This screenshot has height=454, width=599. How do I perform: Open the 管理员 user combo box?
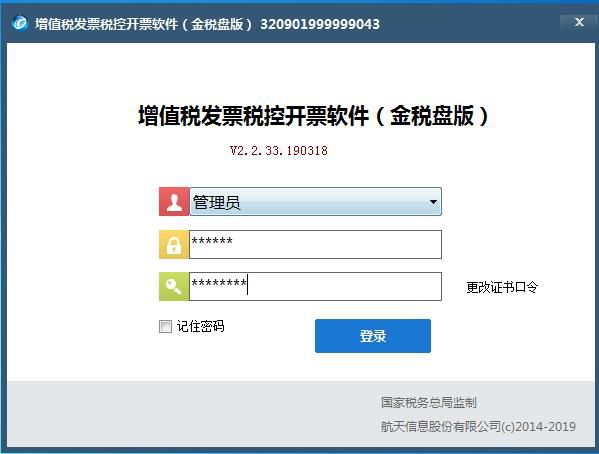tap(316, 202)
